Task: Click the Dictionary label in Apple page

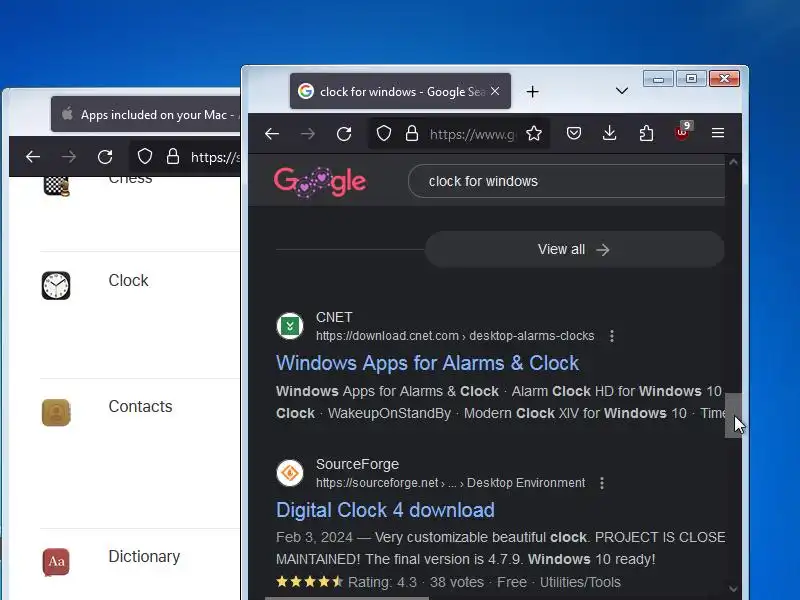Action: tap(144, 556)
